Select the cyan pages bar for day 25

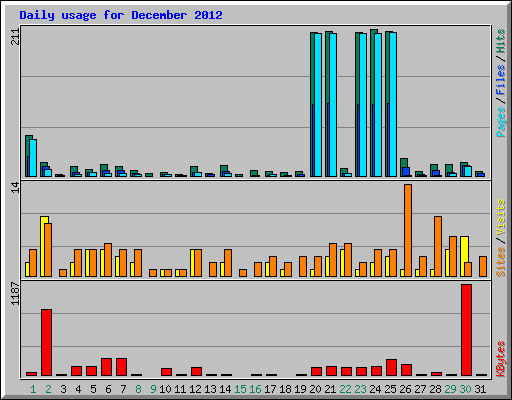coord(393,104)
